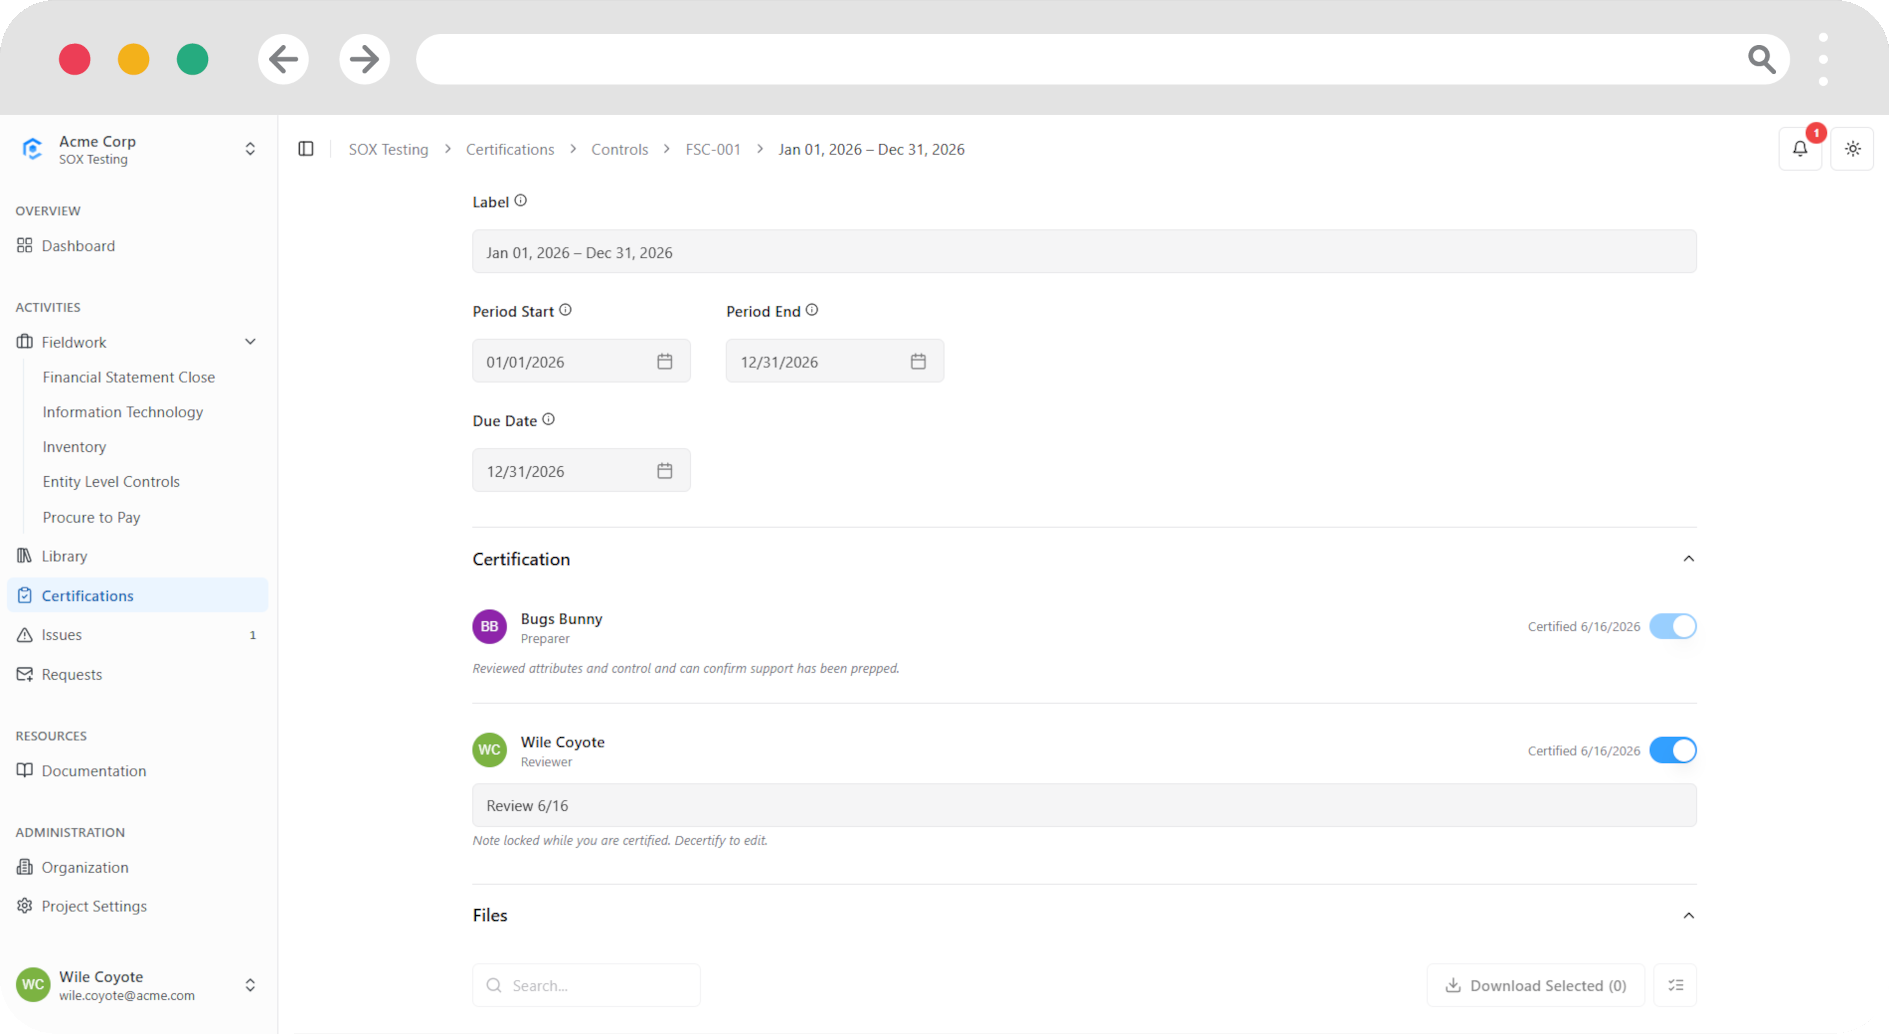Open the Financial Statement Close item
This screenshot has width=1889, height=1034.
coord(129,377)
